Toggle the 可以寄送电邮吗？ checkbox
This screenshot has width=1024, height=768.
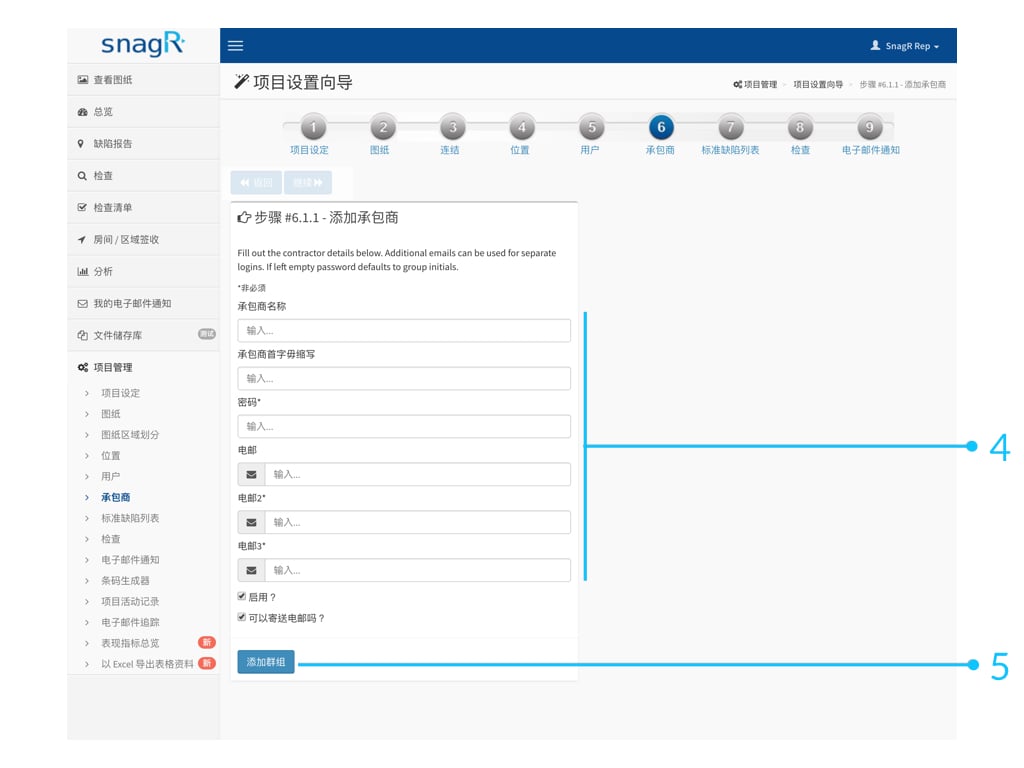[x=242, y=617]
